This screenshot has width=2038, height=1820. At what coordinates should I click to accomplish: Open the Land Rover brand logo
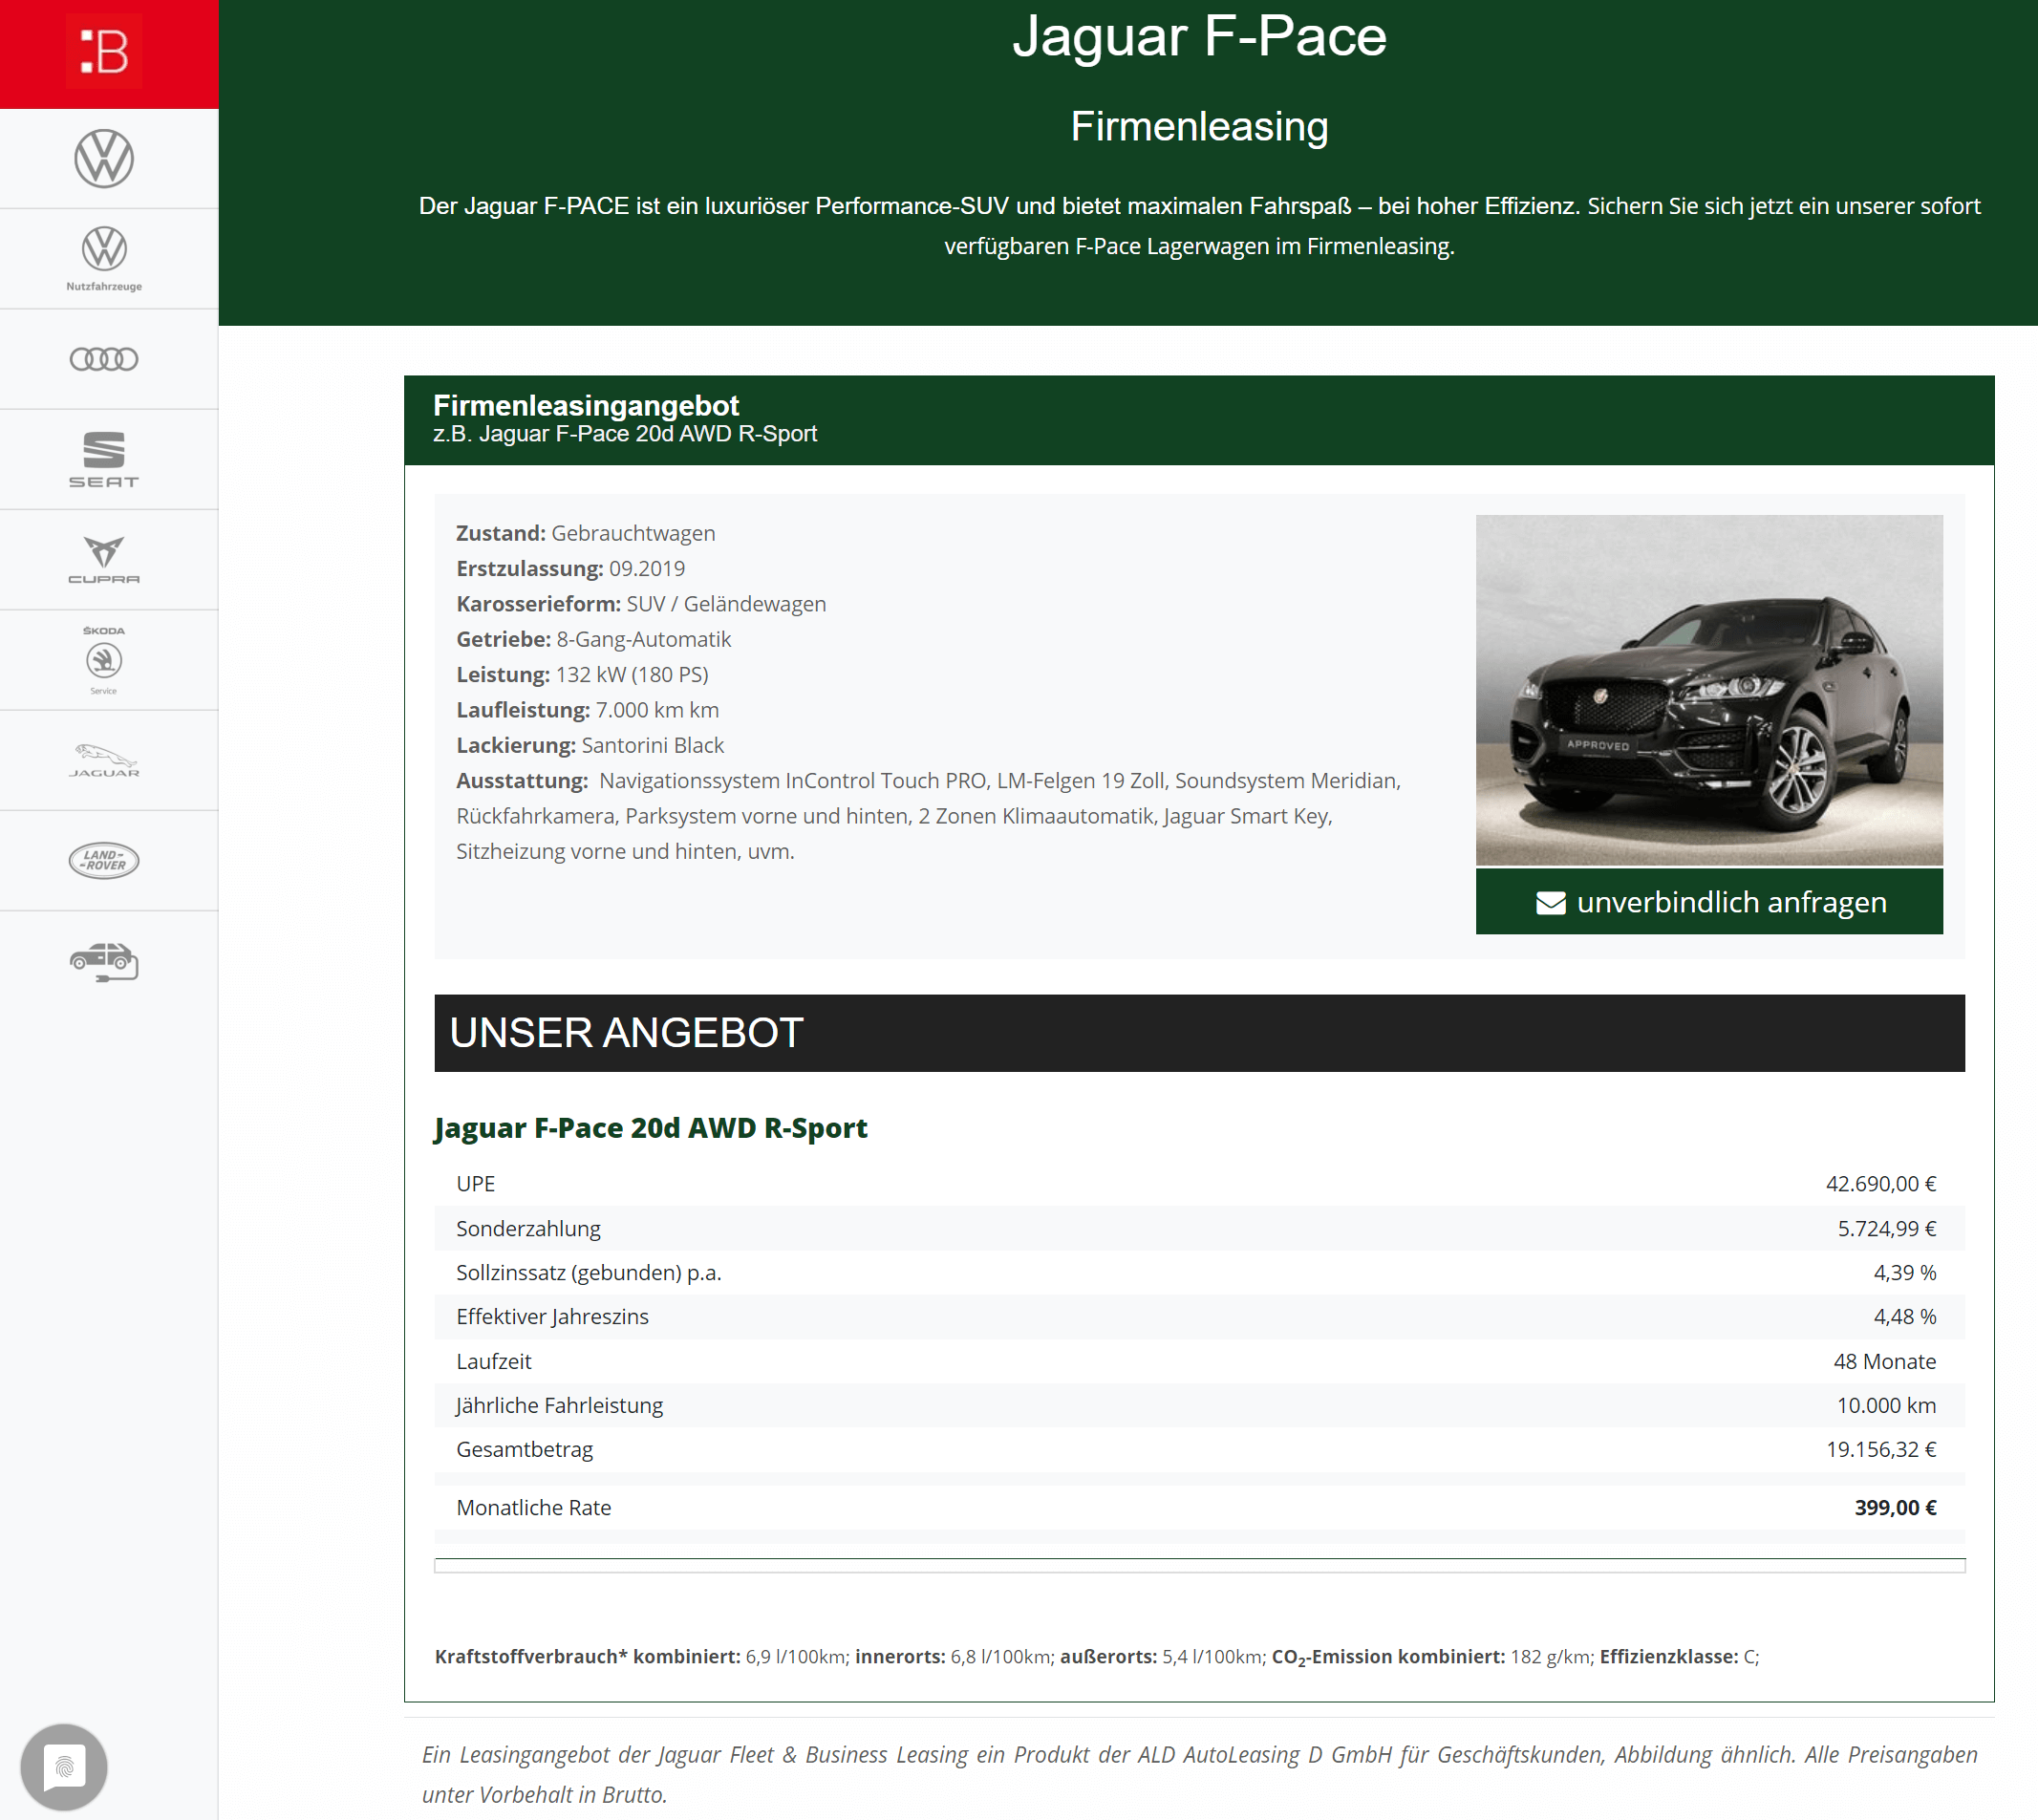(x=104, y=860)
